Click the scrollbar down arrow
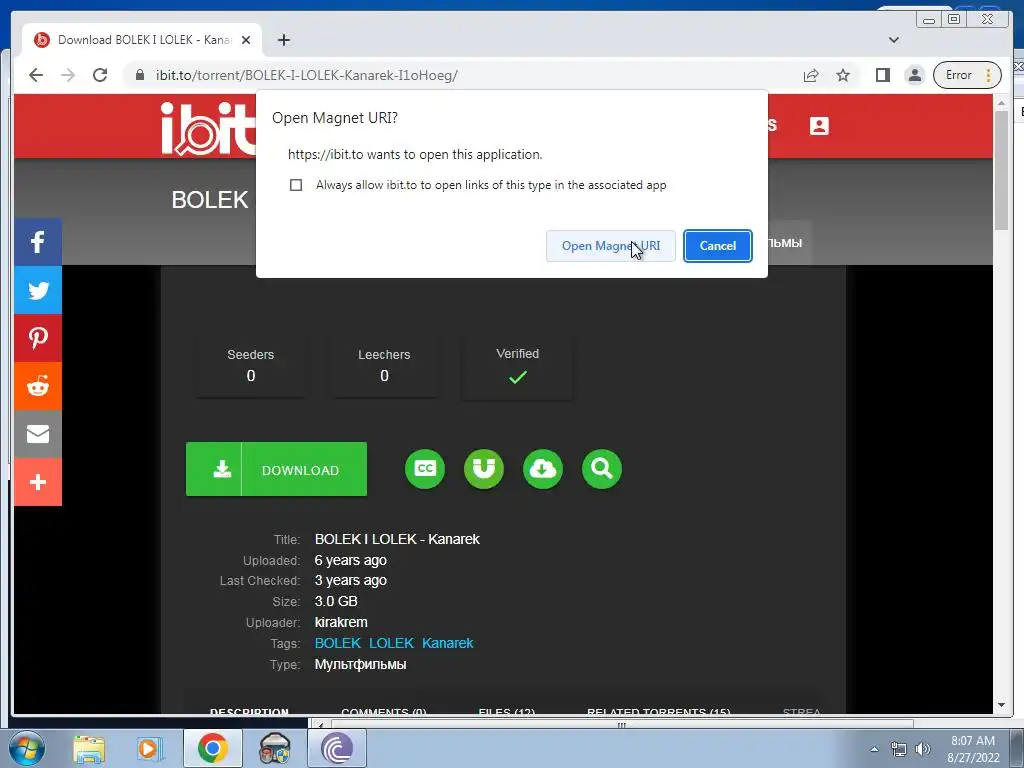1024x768 pixels. click(1001, 705)
